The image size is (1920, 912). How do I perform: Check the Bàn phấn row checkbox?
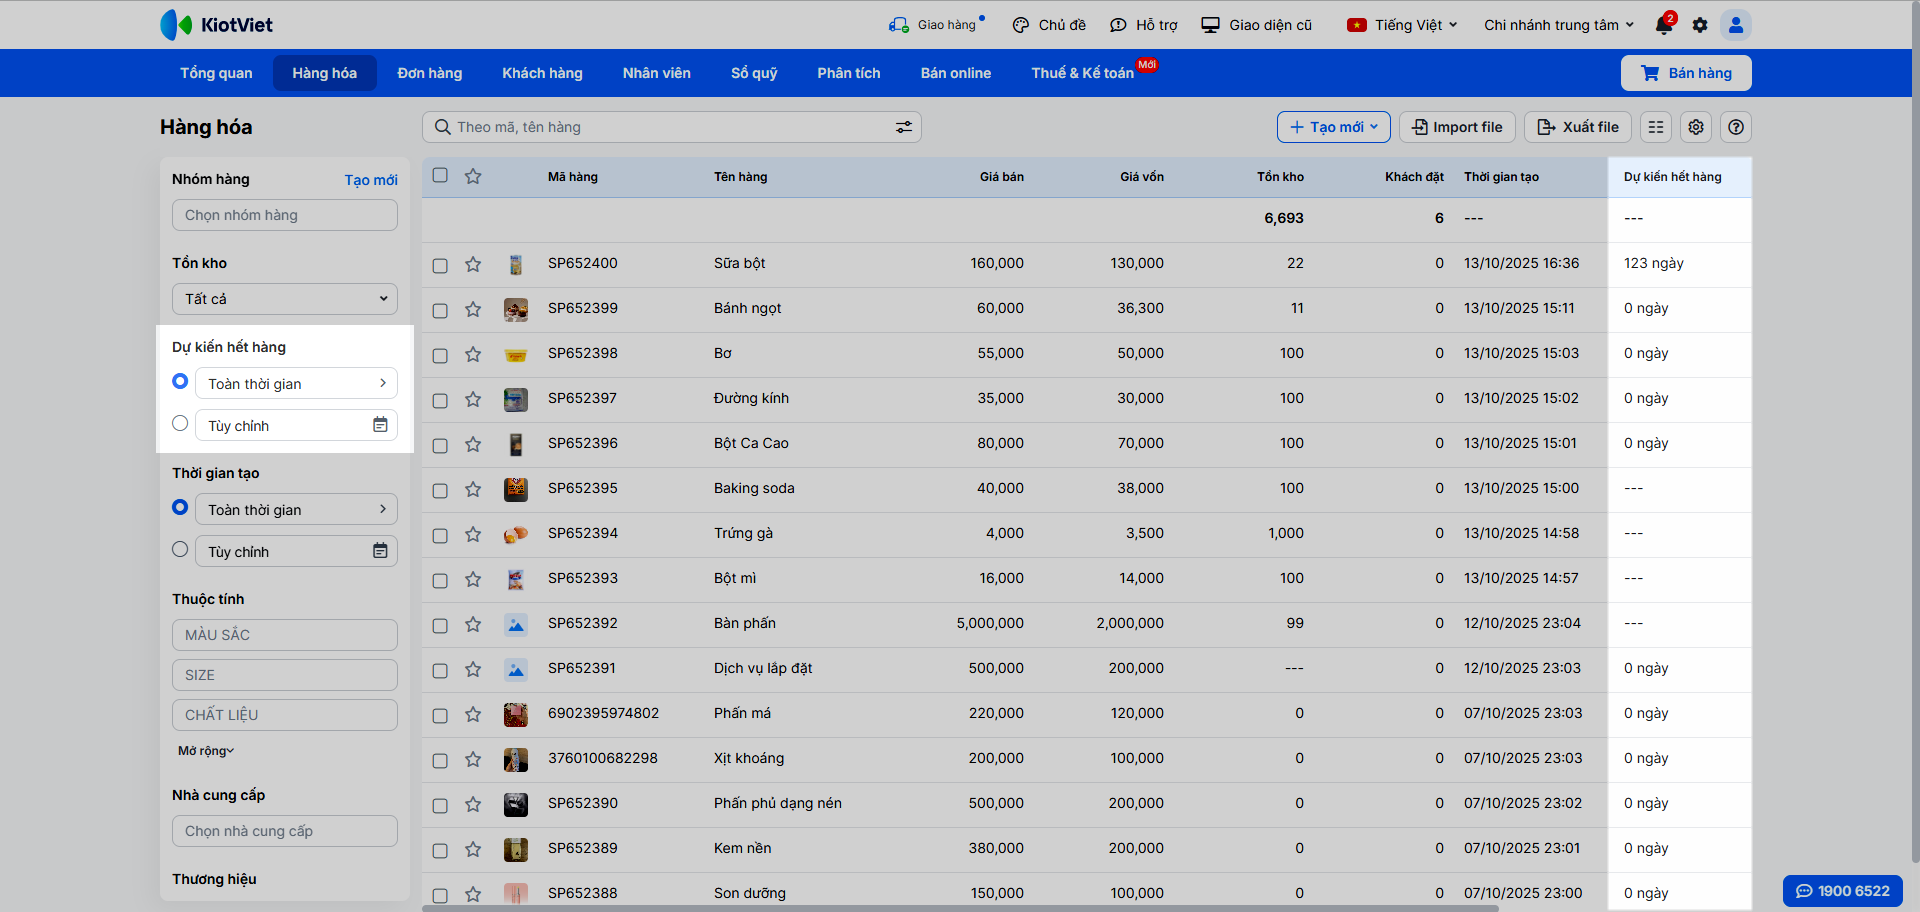tap(440, 625)
